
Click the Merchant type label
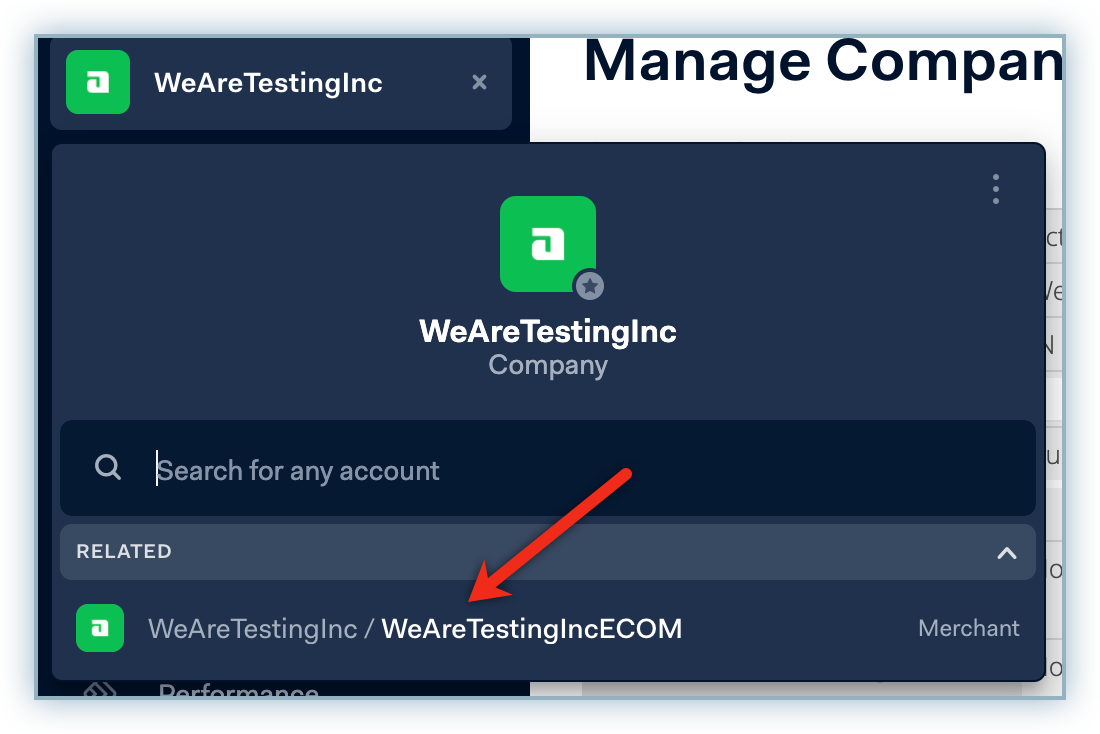pyautogui.click(x=968, y=628)
